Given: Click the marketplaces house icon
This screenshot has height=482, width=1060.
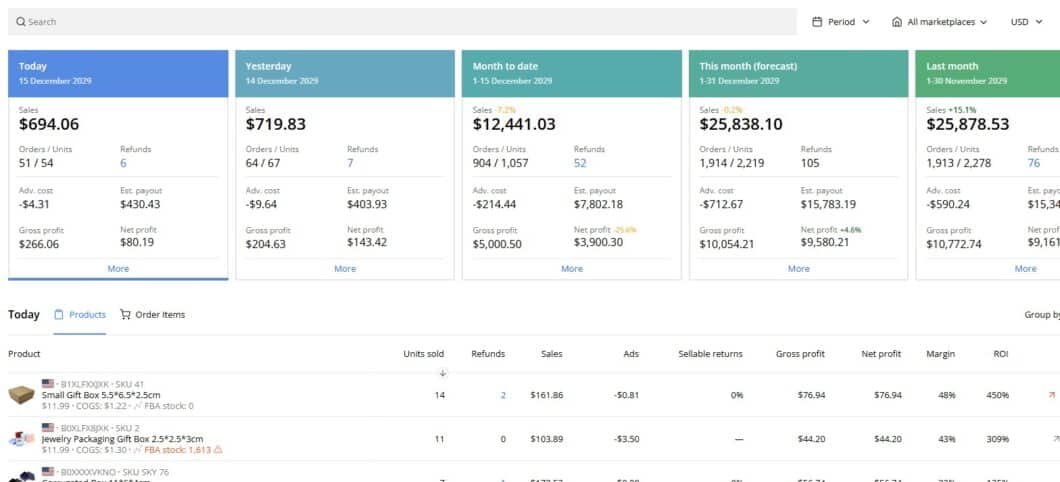Looking at the screenshot, I should pos(897,22).
